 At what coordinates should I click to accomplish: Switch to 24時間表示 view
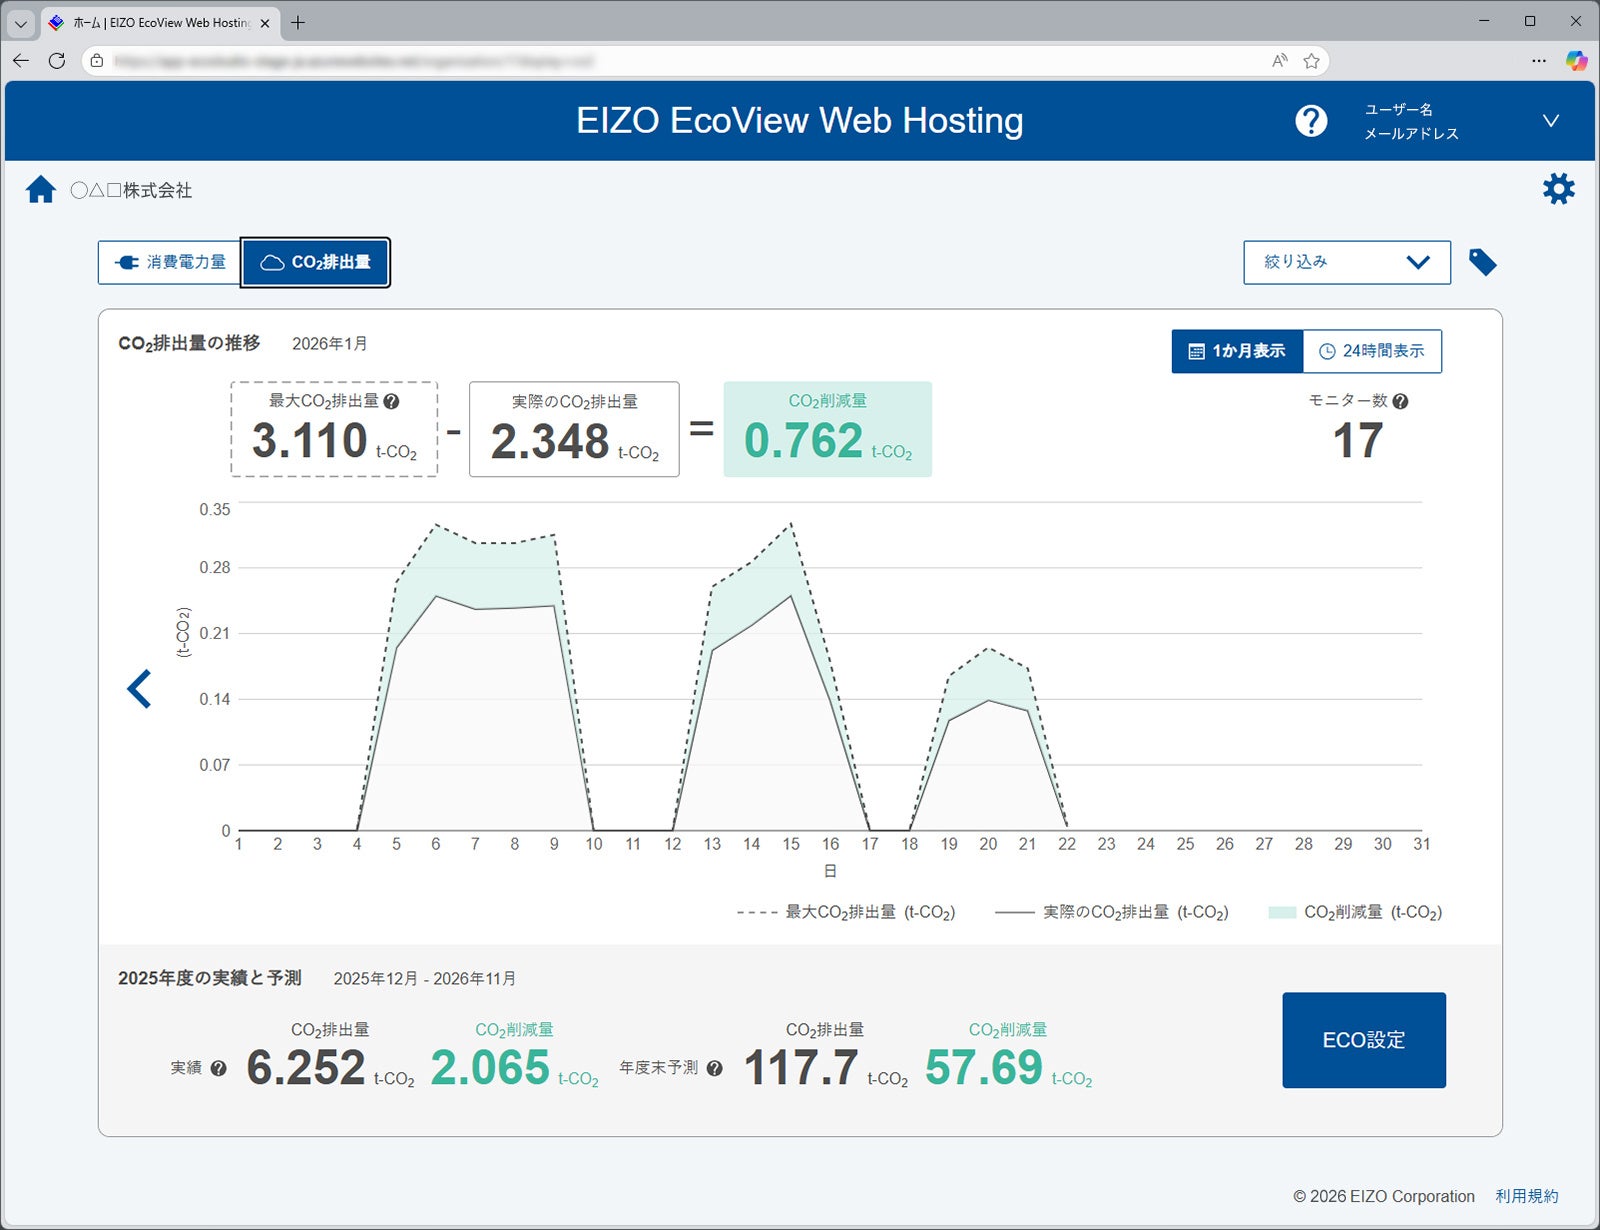coord(1372,352)
